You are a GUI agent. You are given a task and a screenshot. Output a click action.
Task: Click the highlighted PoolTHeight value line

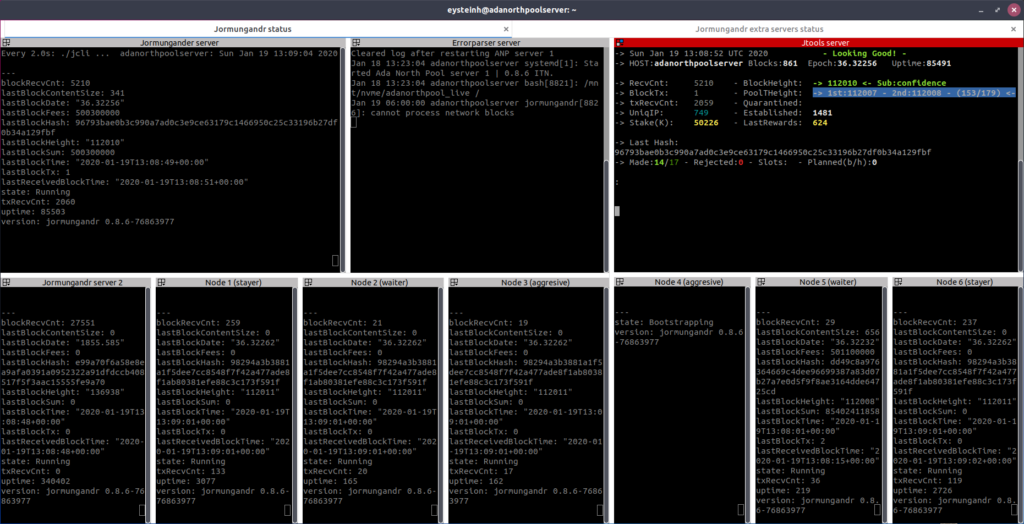pyautogui.click(x=914, y=93)
